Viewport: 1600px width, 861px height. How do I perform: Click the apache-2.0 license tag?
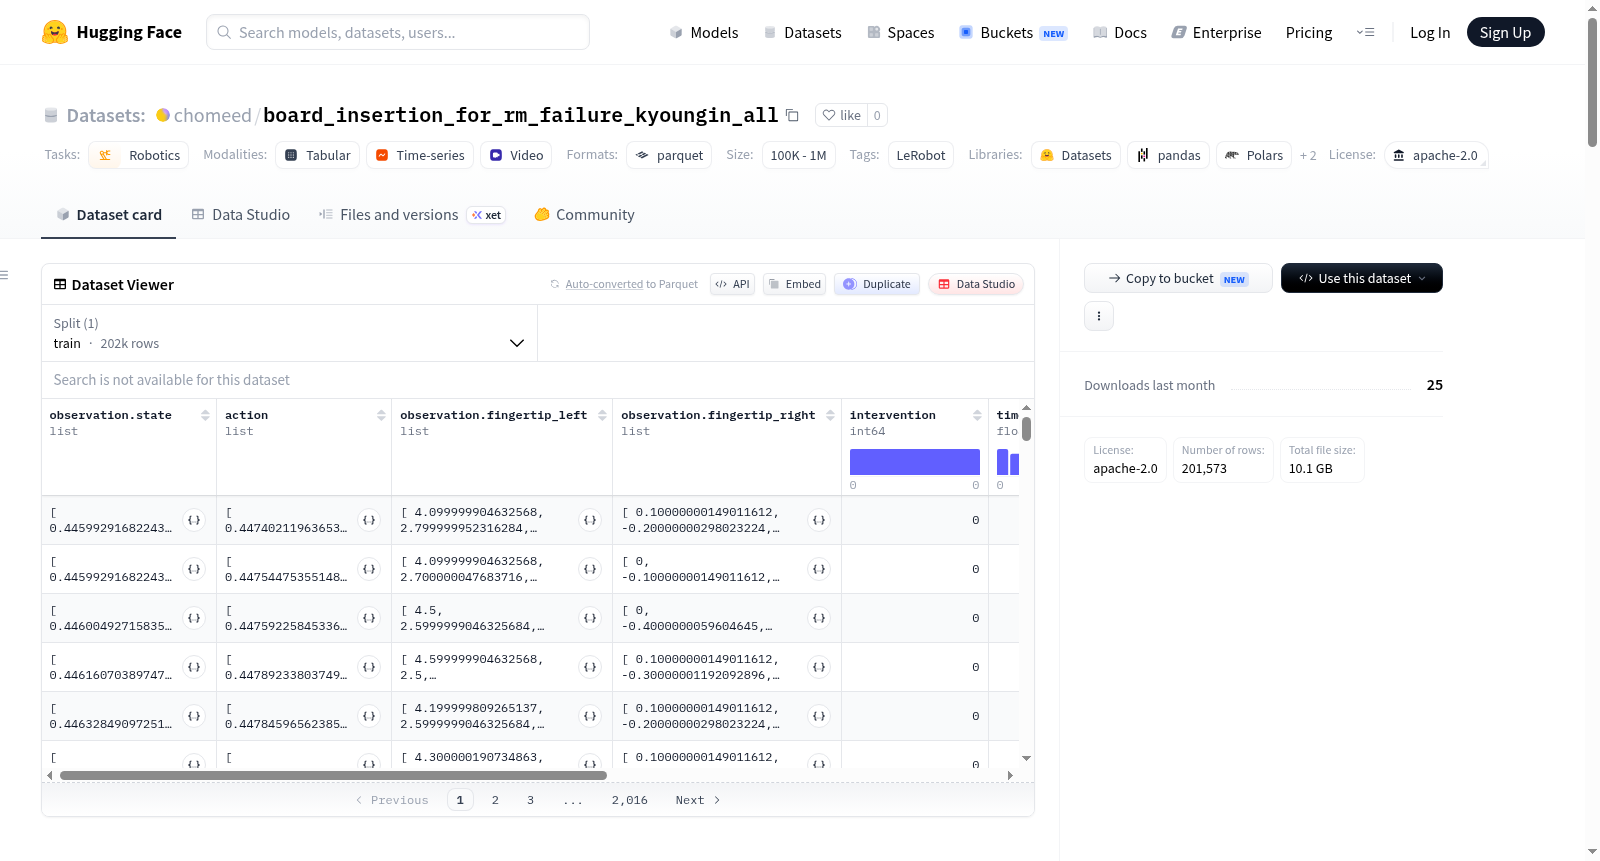[x=1436, y=155]
